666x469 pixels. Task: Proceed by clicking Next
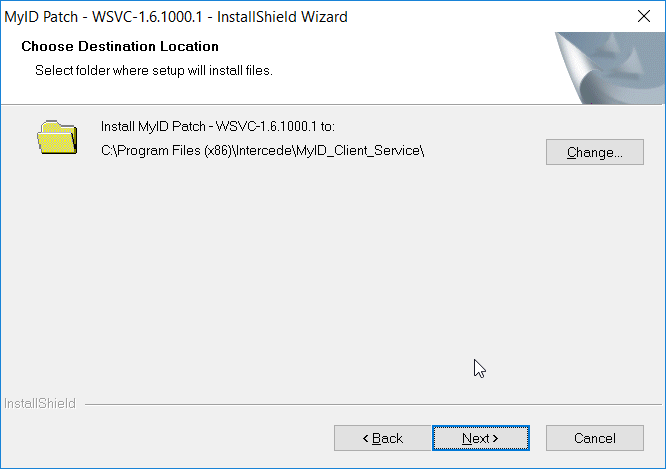pos(480,438)
